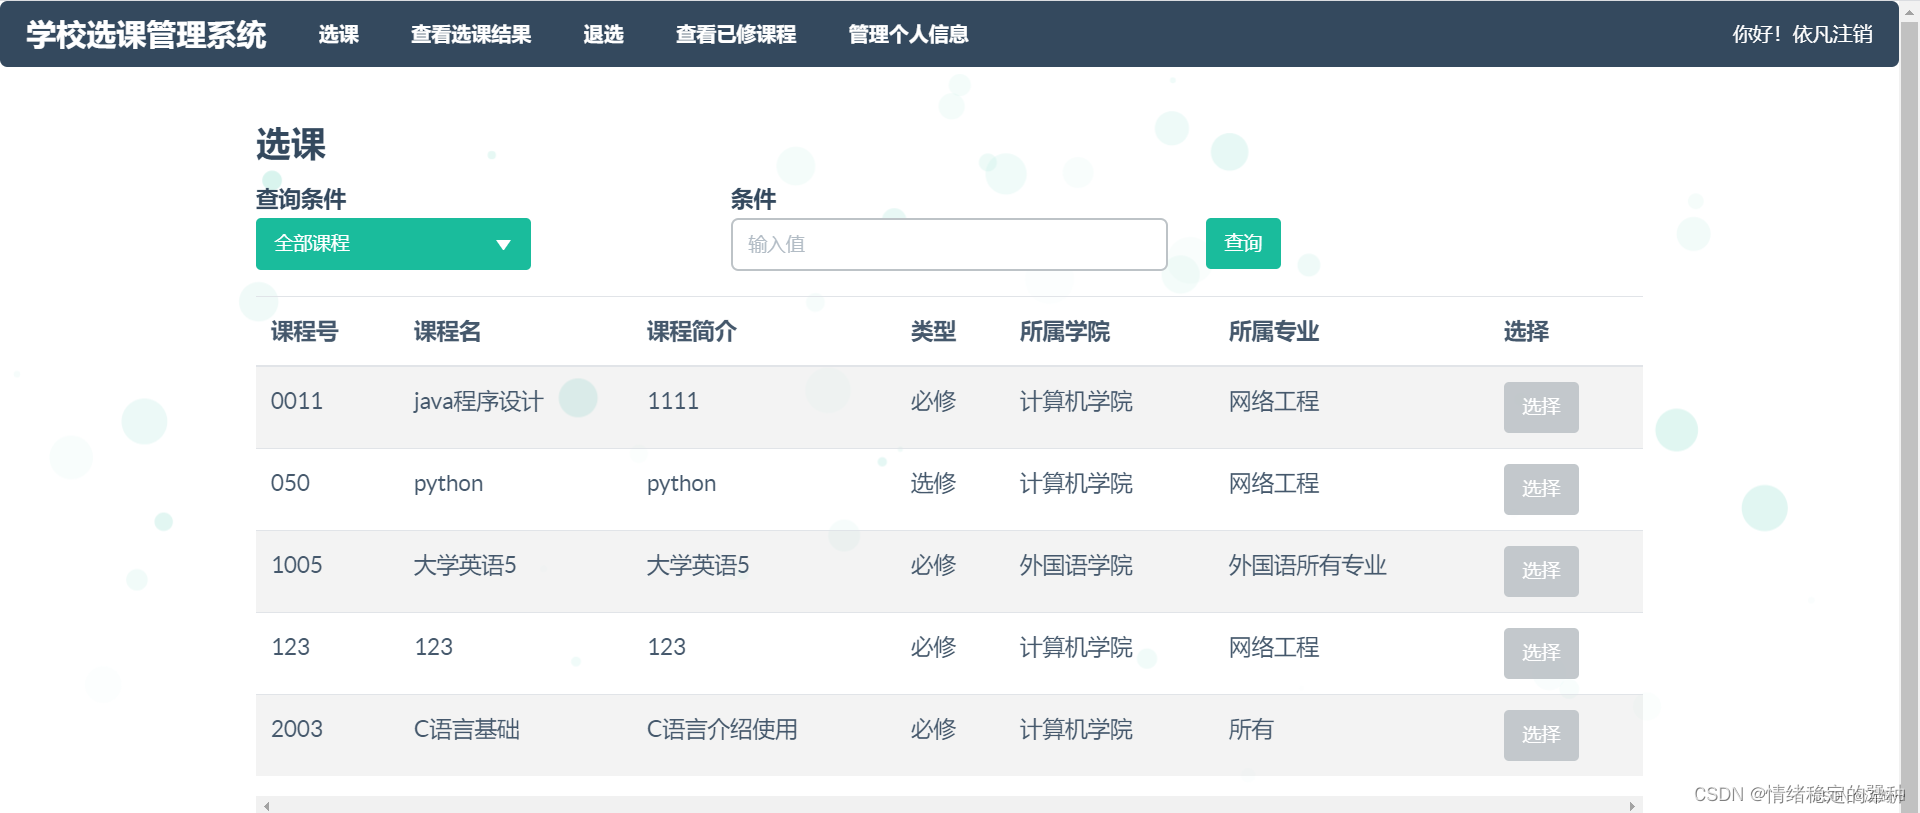Viewport: 1920px width, 813px height.
Task: Click the 选修 type cell for python
Action: pos(933,483)
